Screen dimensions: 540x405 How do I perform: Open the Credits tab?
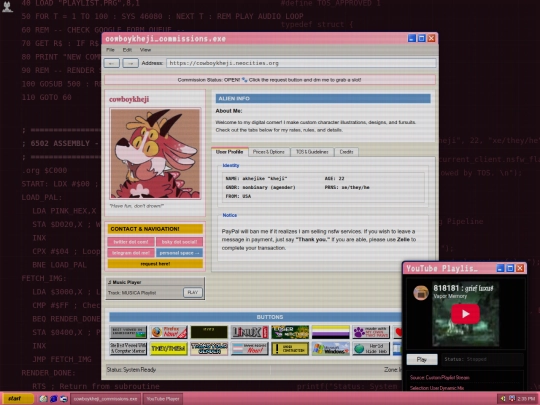[346, 152]
